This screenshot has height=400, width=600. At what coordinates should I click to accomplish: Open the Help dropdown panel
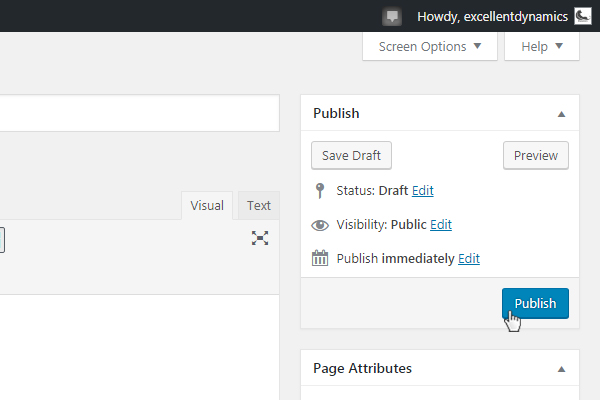pos(542,46)
